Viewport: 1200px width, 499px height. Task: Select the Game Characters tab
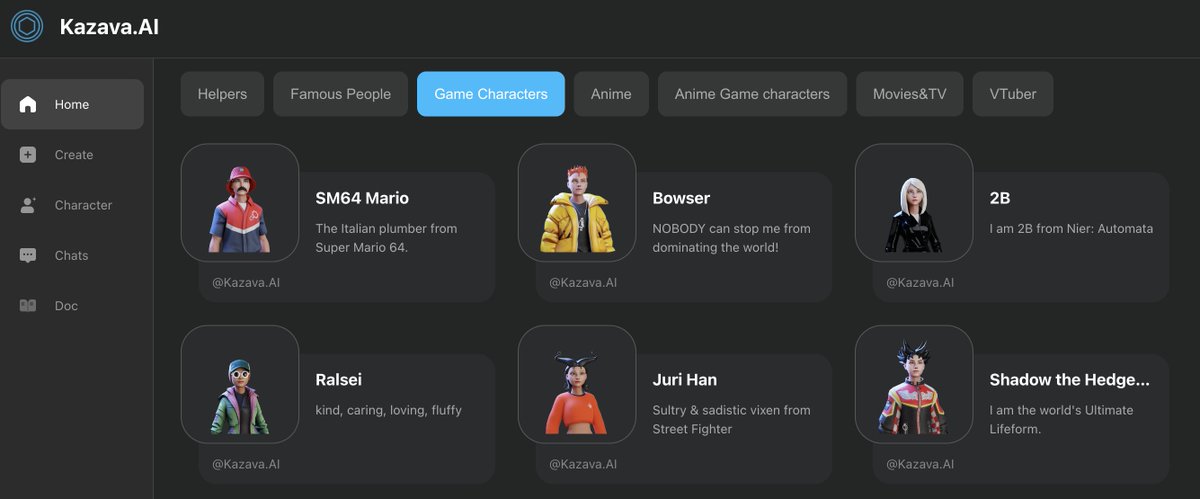click(x=491, y=94)
